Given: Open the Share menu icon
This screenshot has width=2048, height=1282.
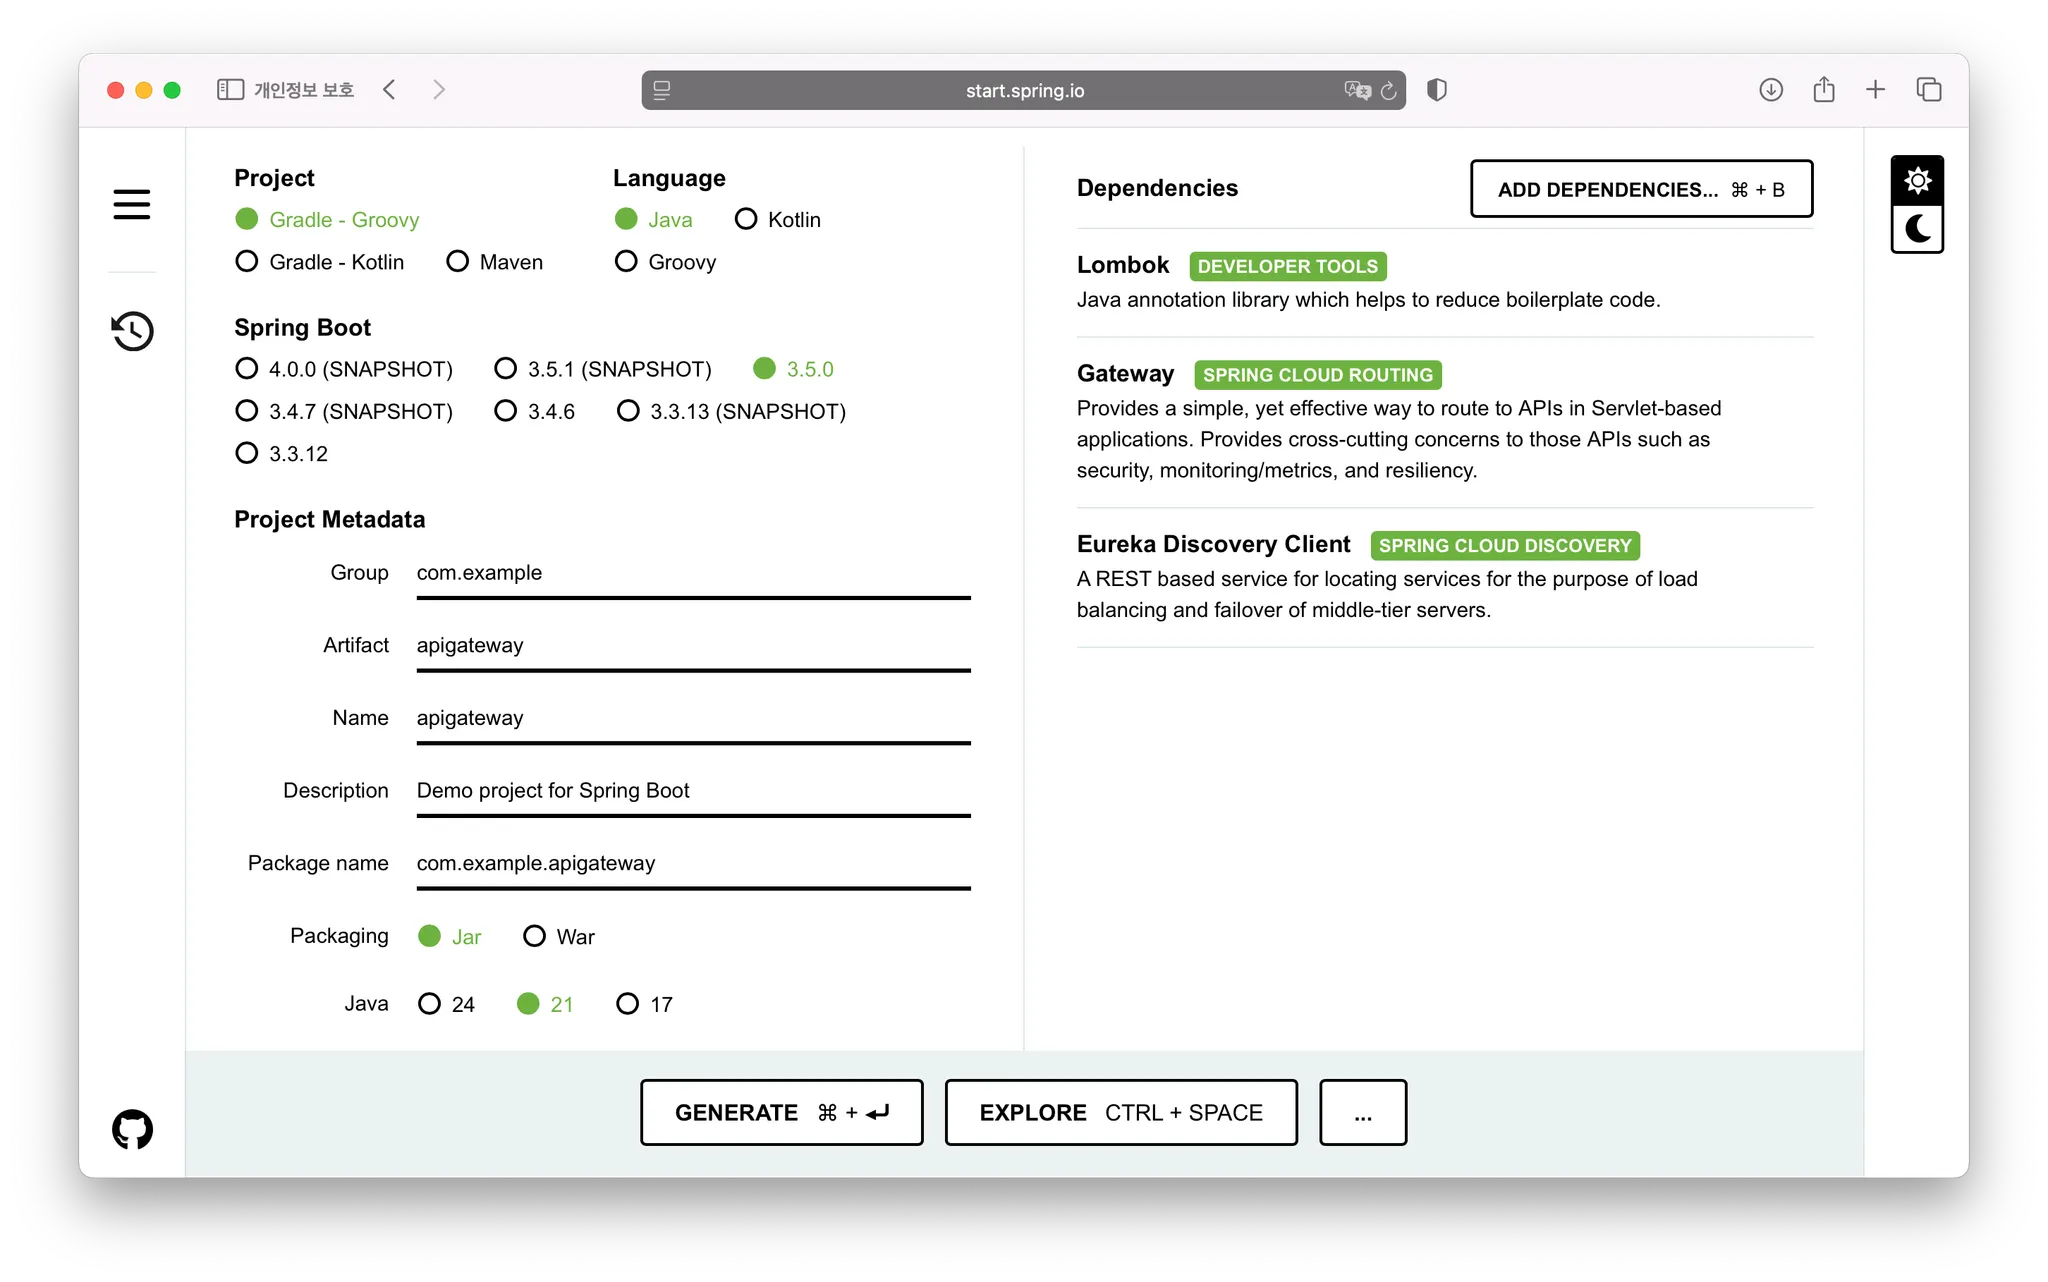Looking at the screenshot, I should [x=1824, y=90].
